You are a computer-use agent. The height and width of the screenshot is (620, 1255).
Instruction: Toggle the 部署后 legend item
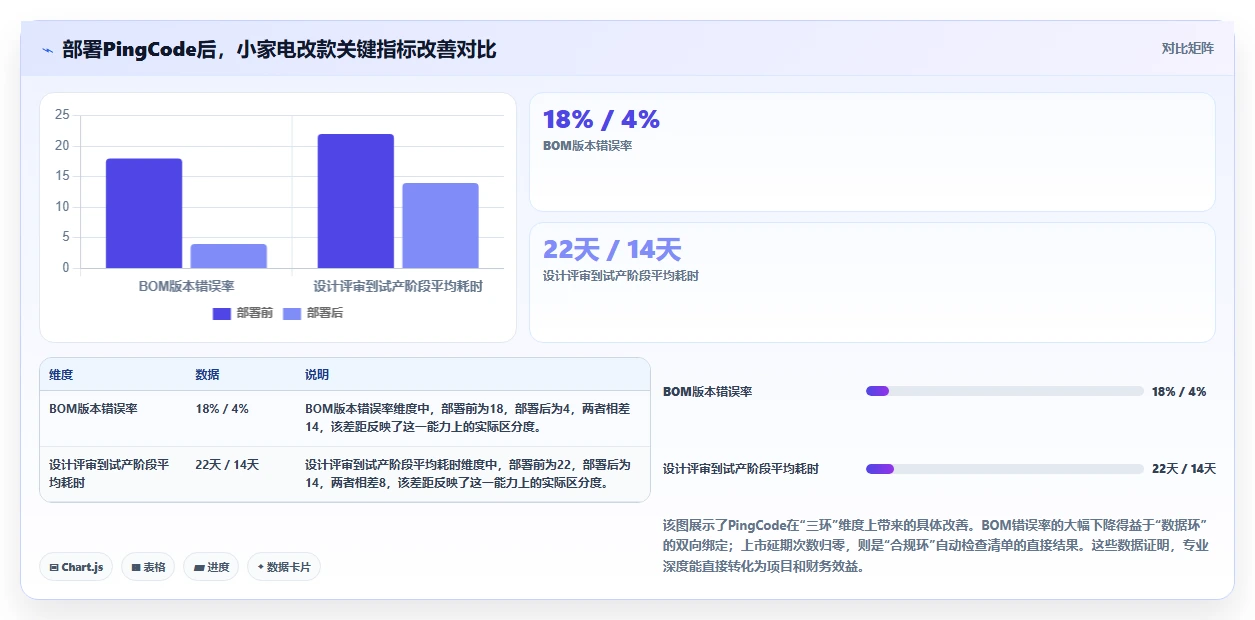(x=312, y=313)
